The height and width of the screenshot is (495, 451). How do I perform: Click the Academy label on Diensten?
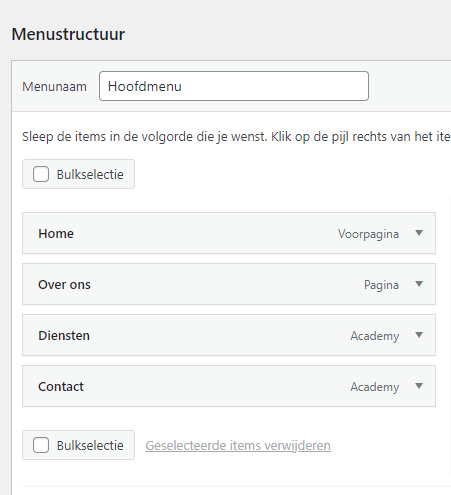375,336
